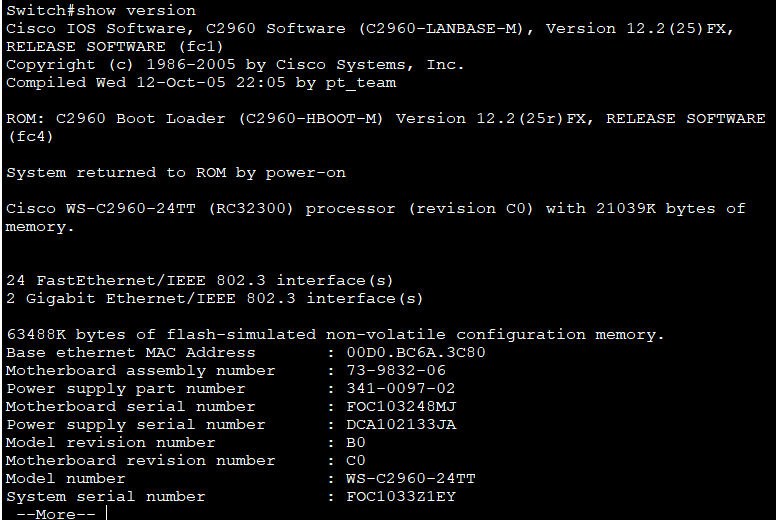
Task: Click the power supply serial number DCA102133JA
Action: [401, 424]
